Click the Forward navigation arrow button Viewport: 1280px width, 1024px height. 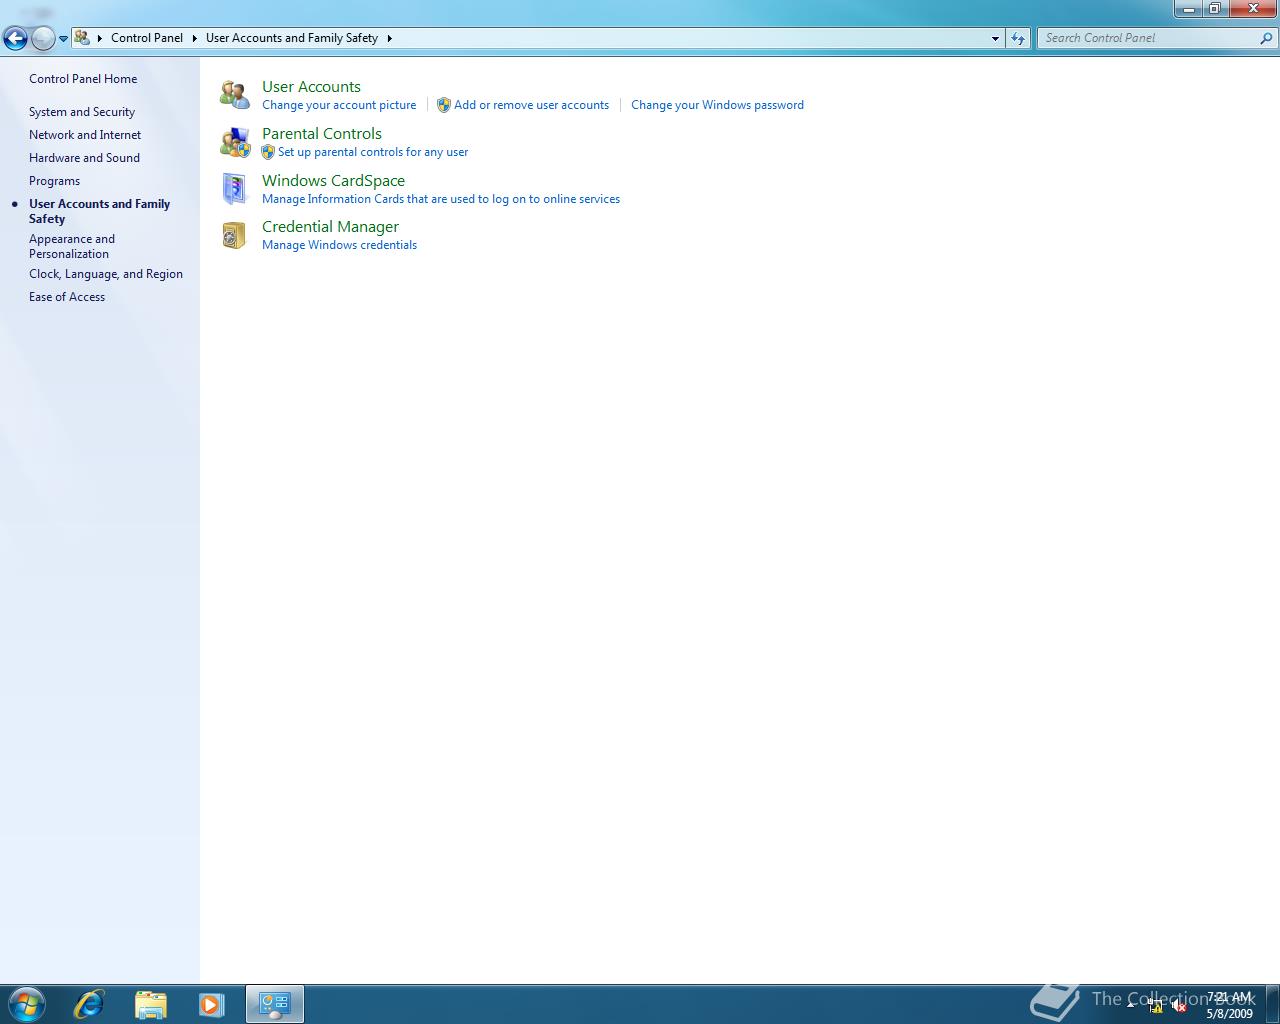[43, 38]
